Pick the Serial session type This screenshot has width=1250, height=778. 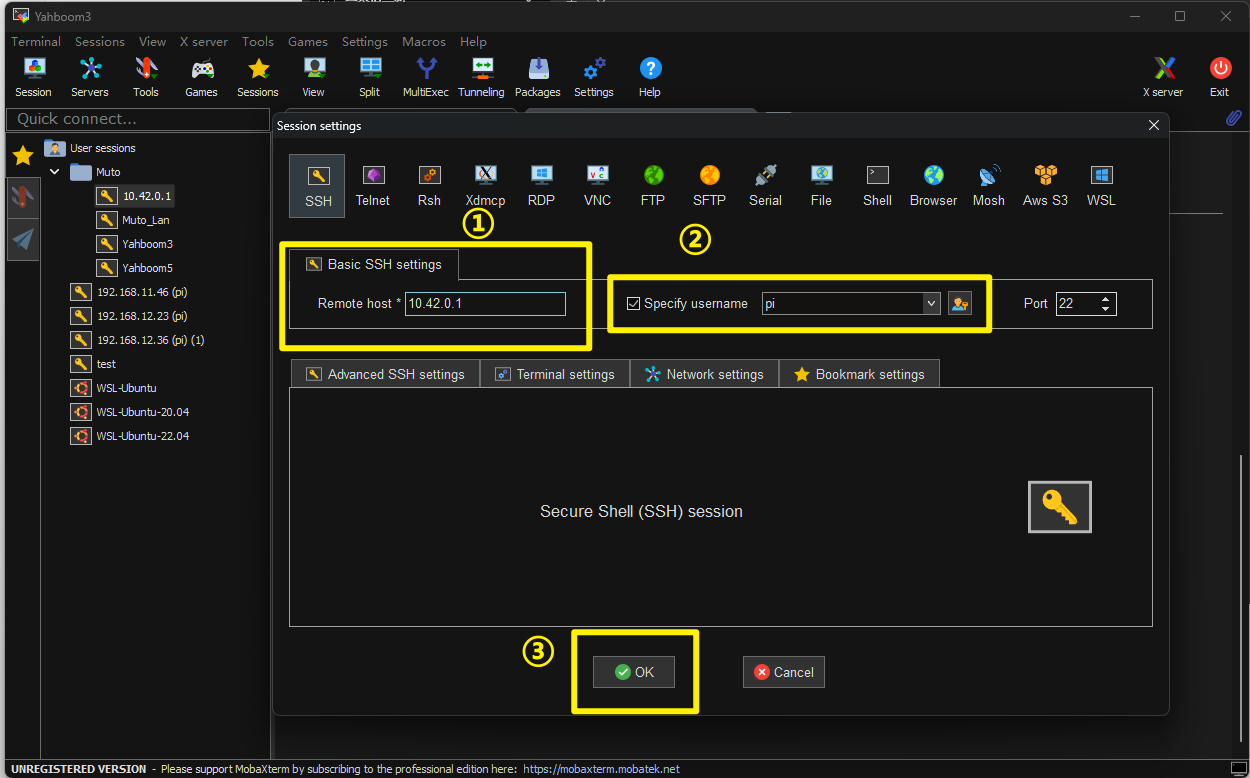765,185
